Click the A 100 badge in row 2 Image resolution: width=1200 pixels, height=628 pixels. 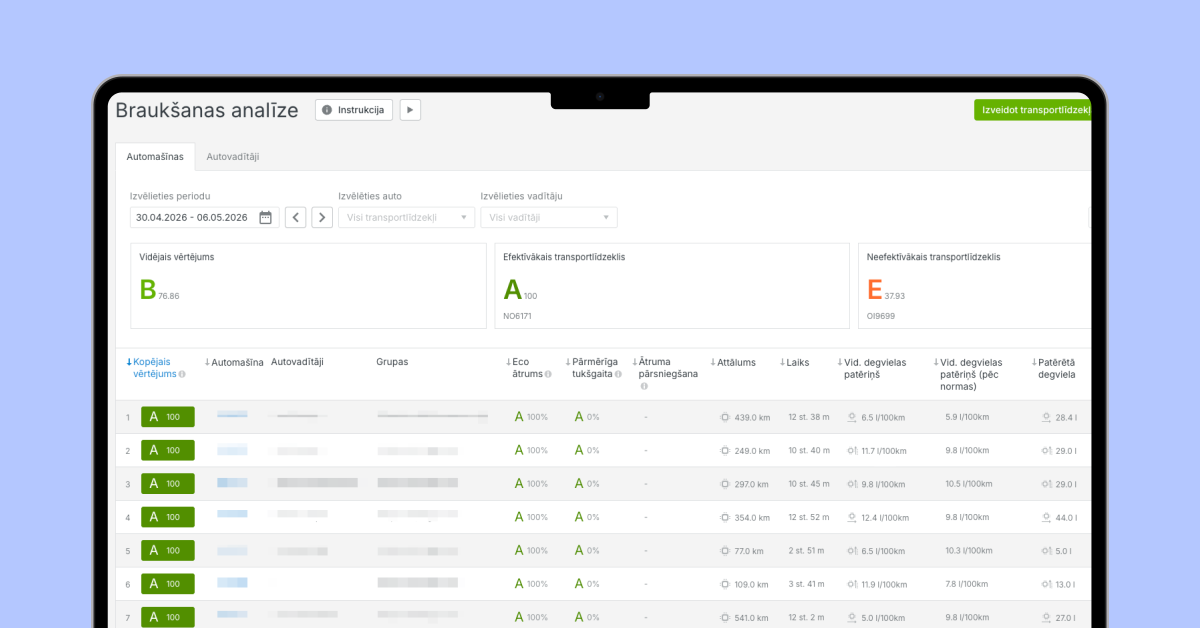(168, 451)
